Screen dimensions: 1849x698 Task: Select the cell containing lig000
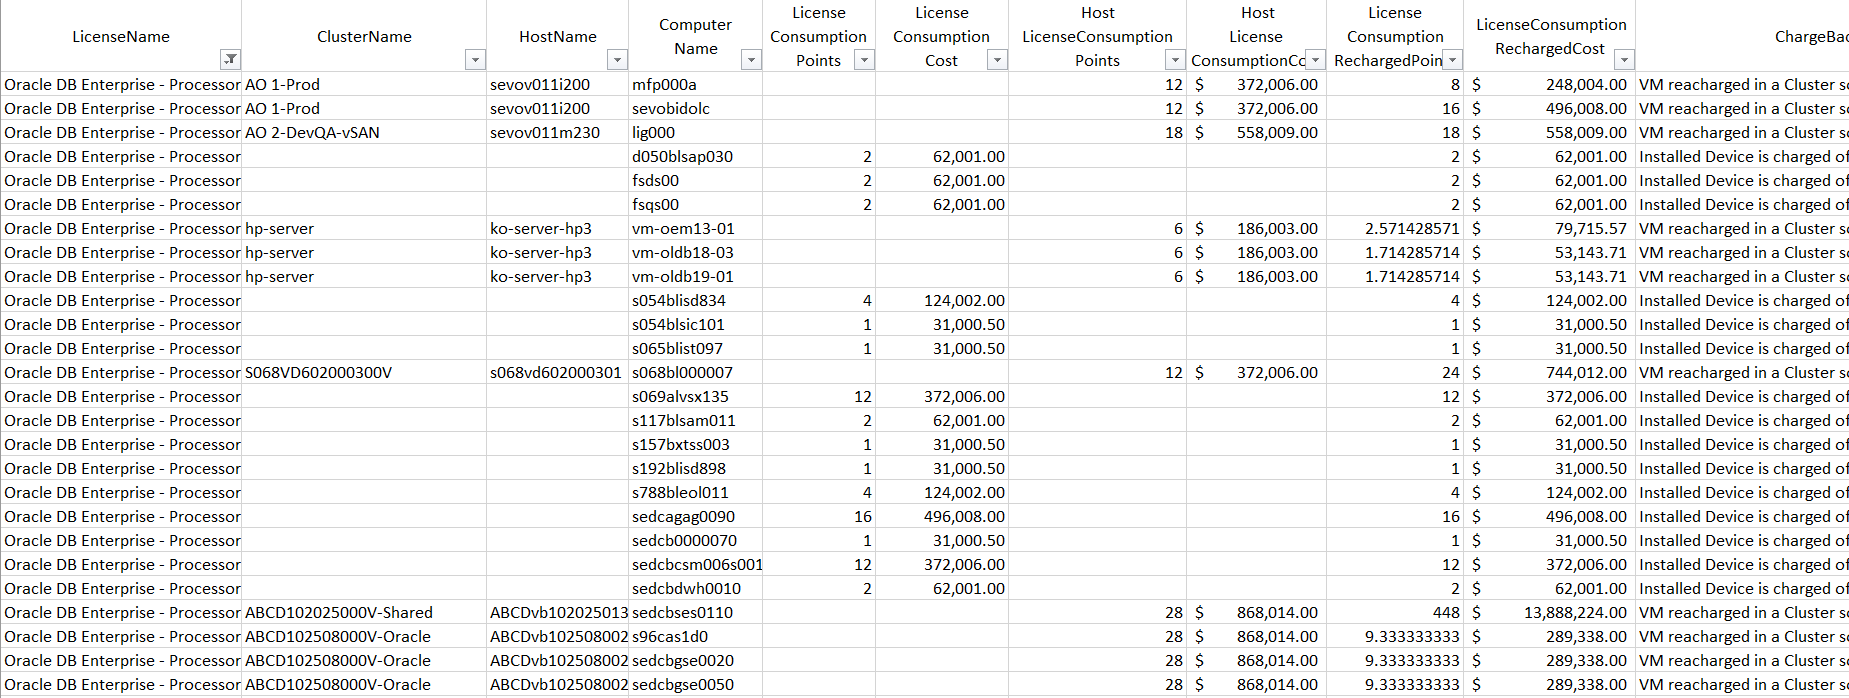695,133
